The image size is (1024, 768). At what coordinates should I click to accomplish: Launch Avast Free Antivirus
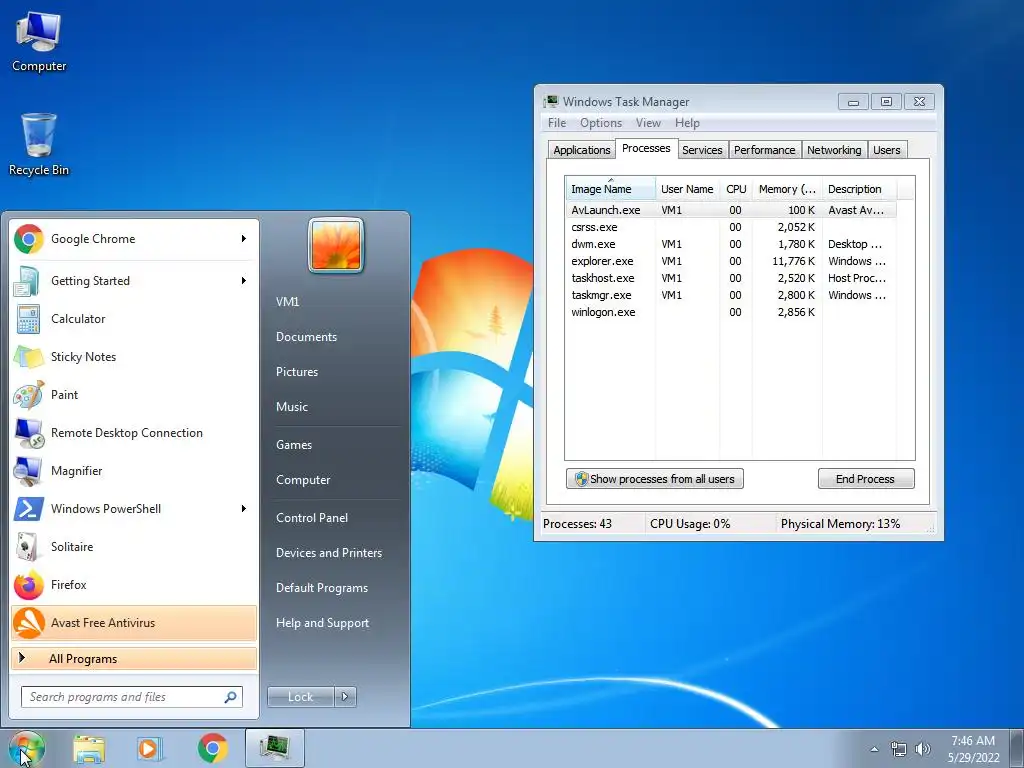134,622
